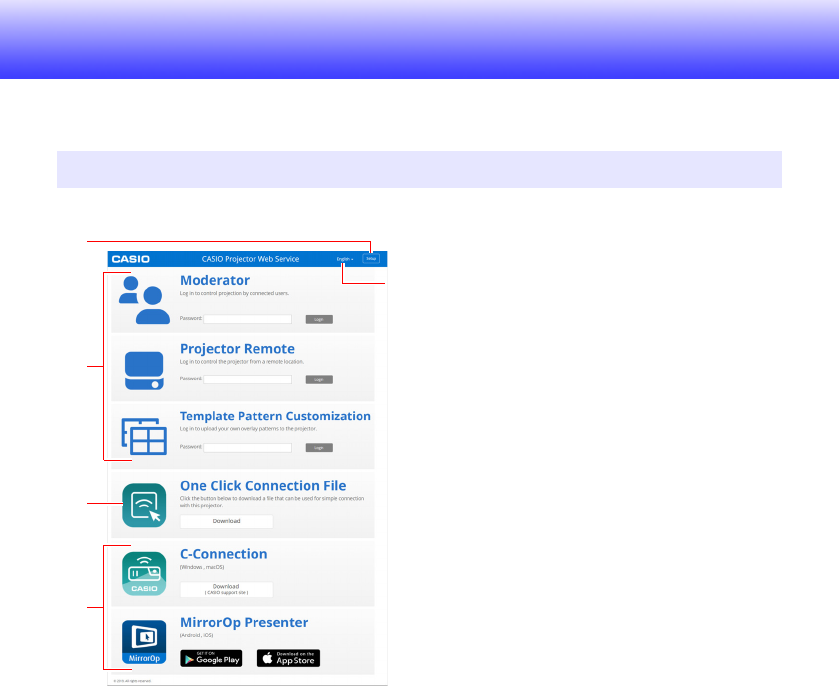The image size is (840, 686).
Task: Focus the Template Pattern password field
Action: click(x=248, y=448)
